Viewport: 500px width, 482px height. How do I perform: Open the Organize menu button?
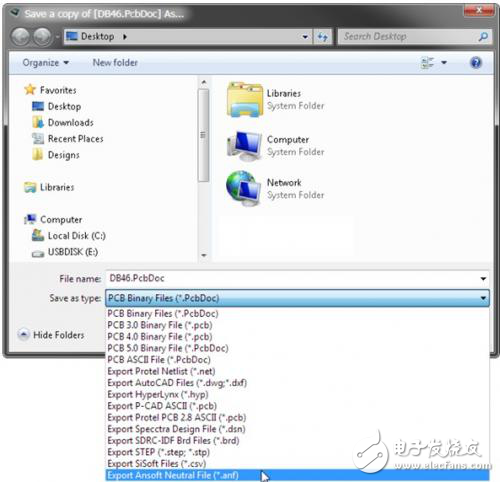coord(46,63)
